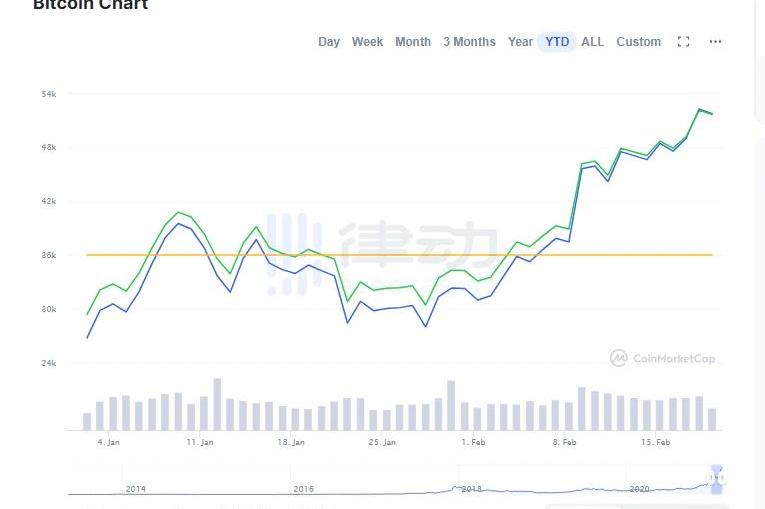Open the three-dots more options menu

(x=715, y=42)
